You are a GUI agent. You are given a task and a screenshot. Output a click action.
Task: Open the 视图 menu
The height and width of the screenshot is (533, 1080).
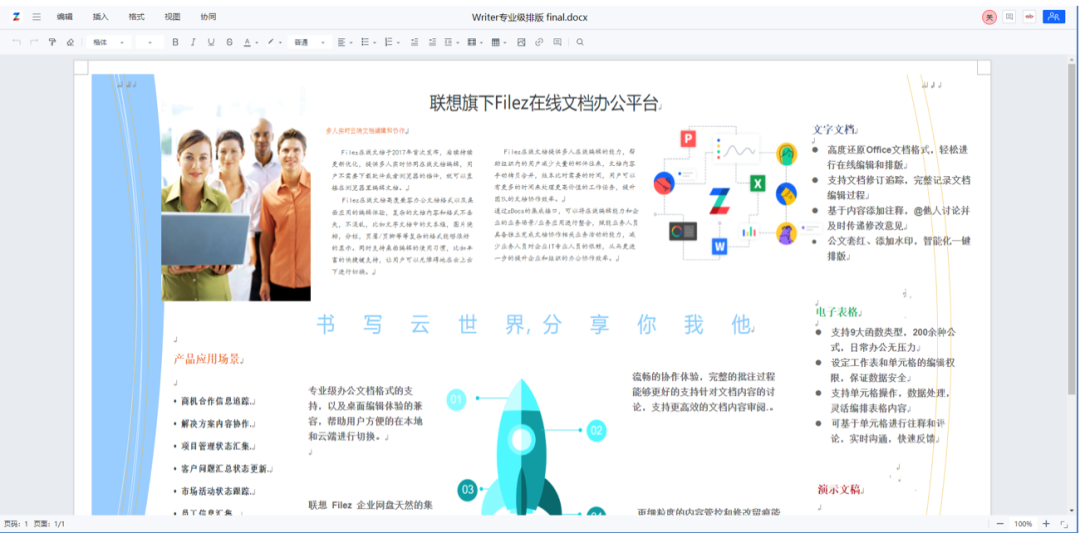[172, 17]
